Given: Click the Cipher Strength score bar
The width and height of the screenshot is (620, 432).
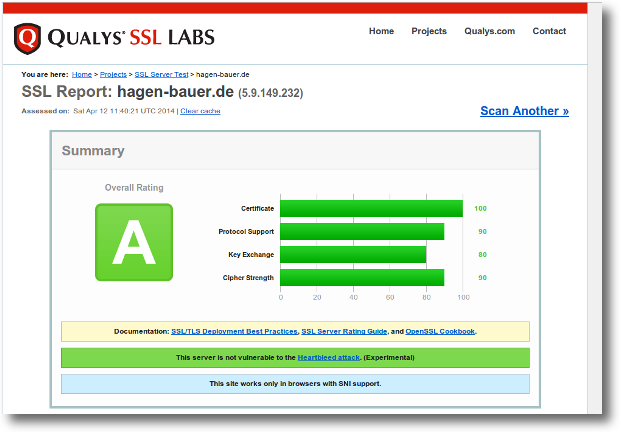Looking at the screenshot, I should (x=362, y=277).
